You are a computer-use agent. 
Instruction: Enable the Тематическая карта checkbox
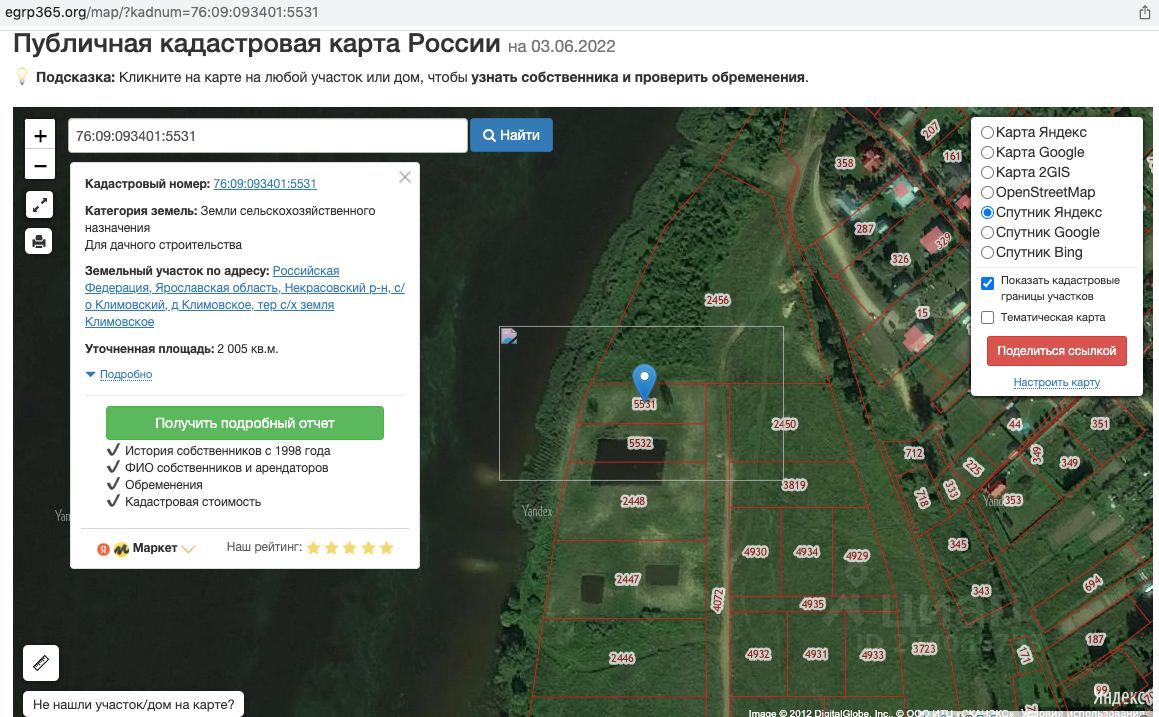(x=988, y=318)
